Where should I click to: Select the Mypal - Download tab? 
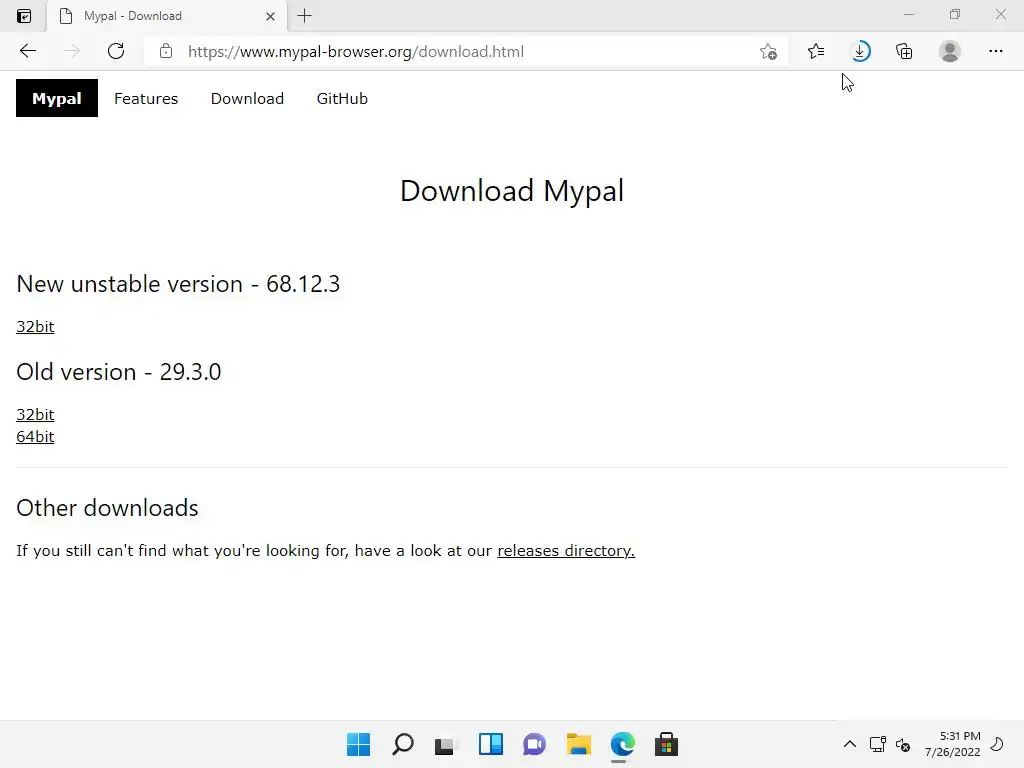click(167, 16)
